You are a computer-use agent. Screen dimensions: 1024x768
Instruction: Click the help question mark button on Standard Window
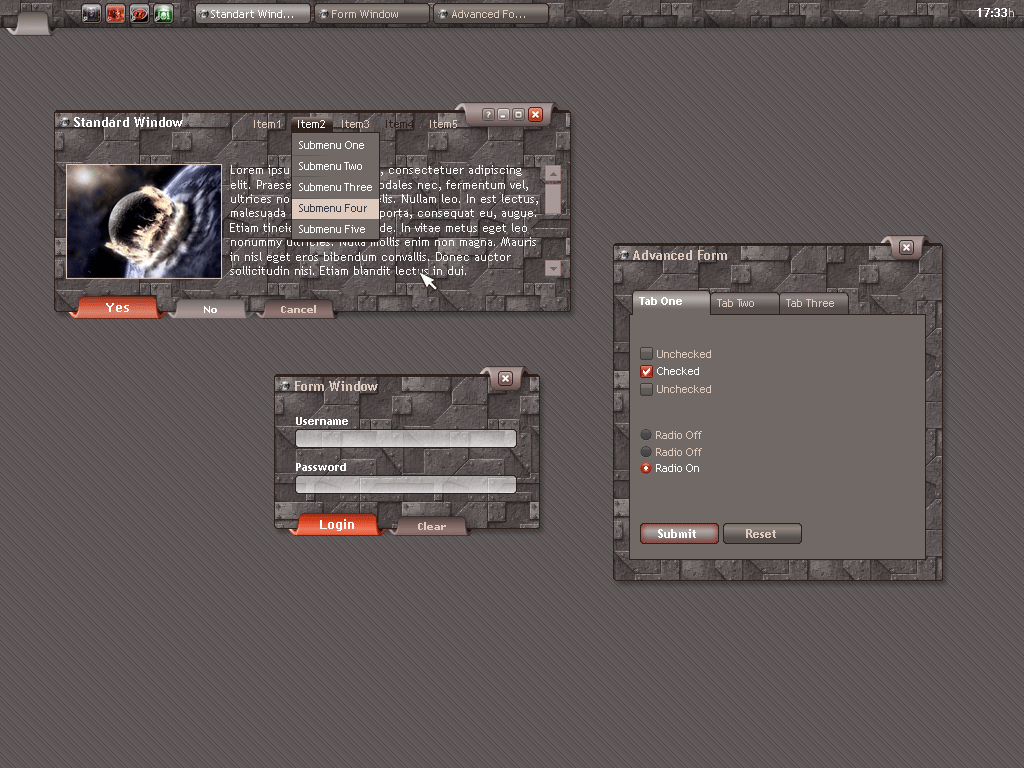coord(488,115)
